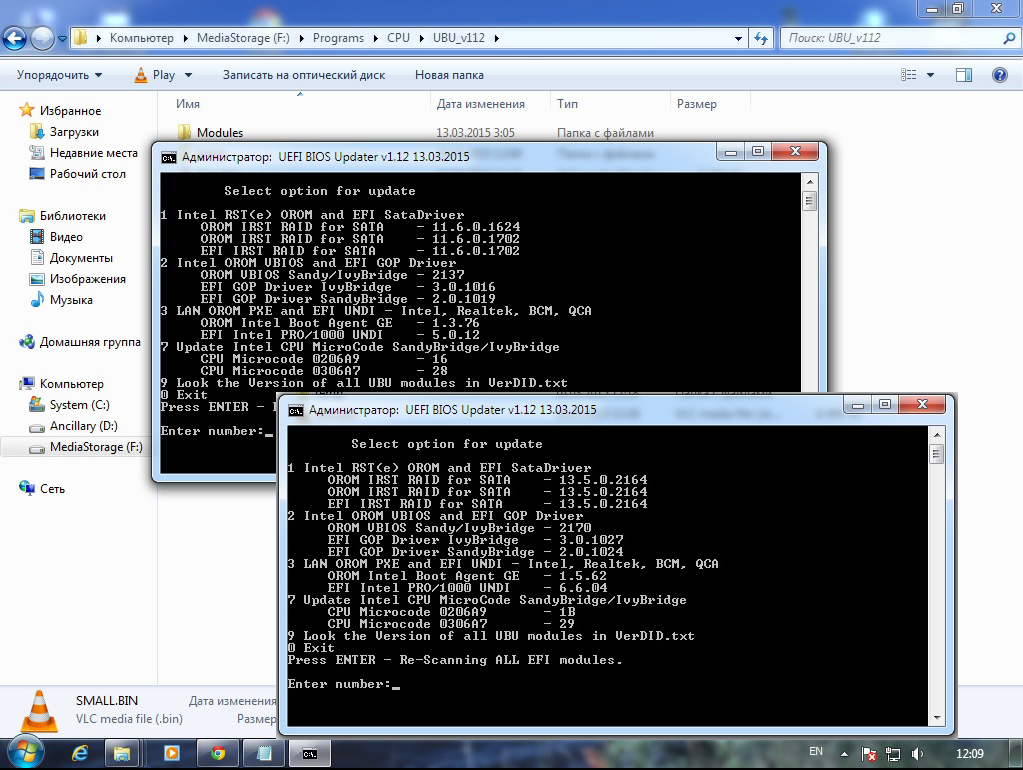Select CPU in the address breadcrumb
1023x770 pixels.
tap(398, 38)
